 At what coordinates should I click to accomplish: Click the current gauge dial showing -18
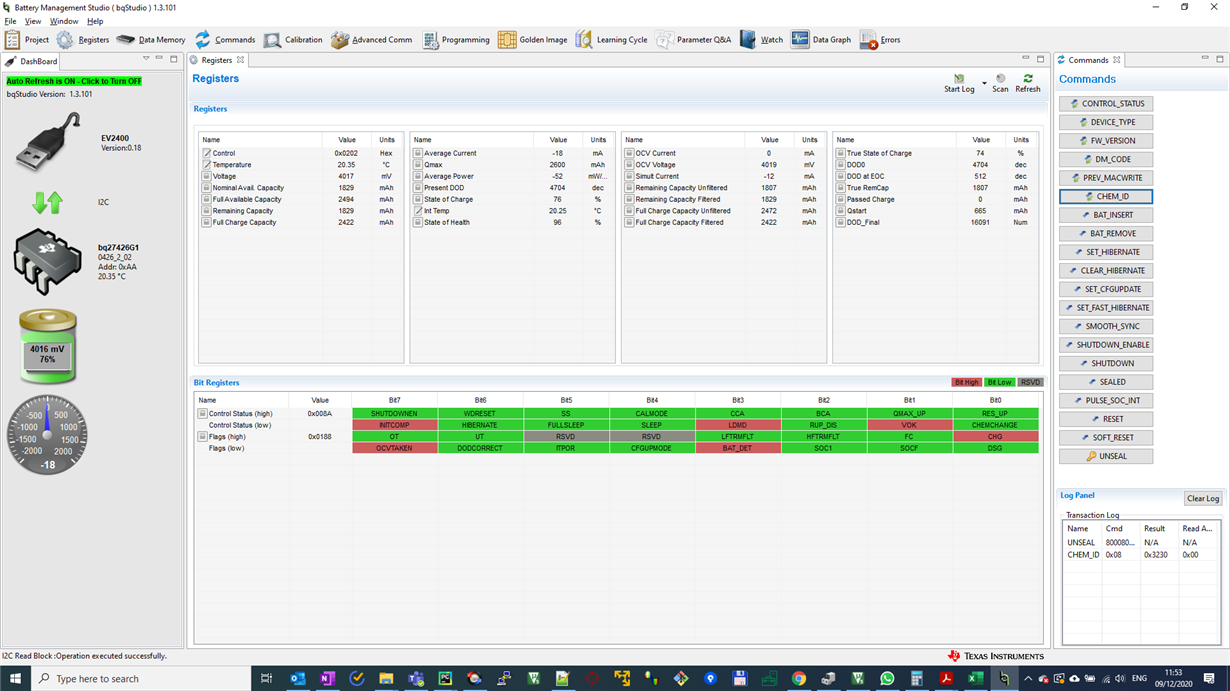tap(47, 434)
